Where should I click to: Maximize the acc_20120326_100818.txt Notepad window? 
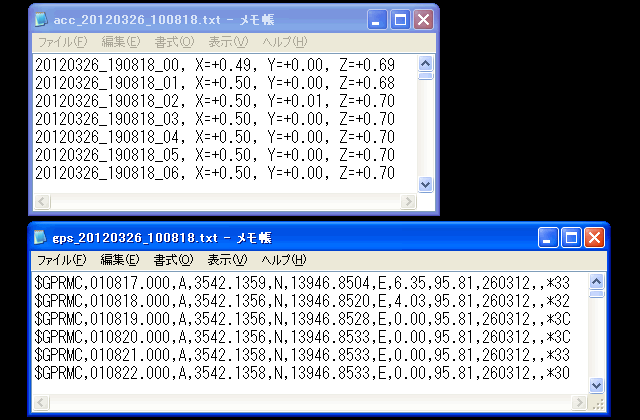coord(400,19)
